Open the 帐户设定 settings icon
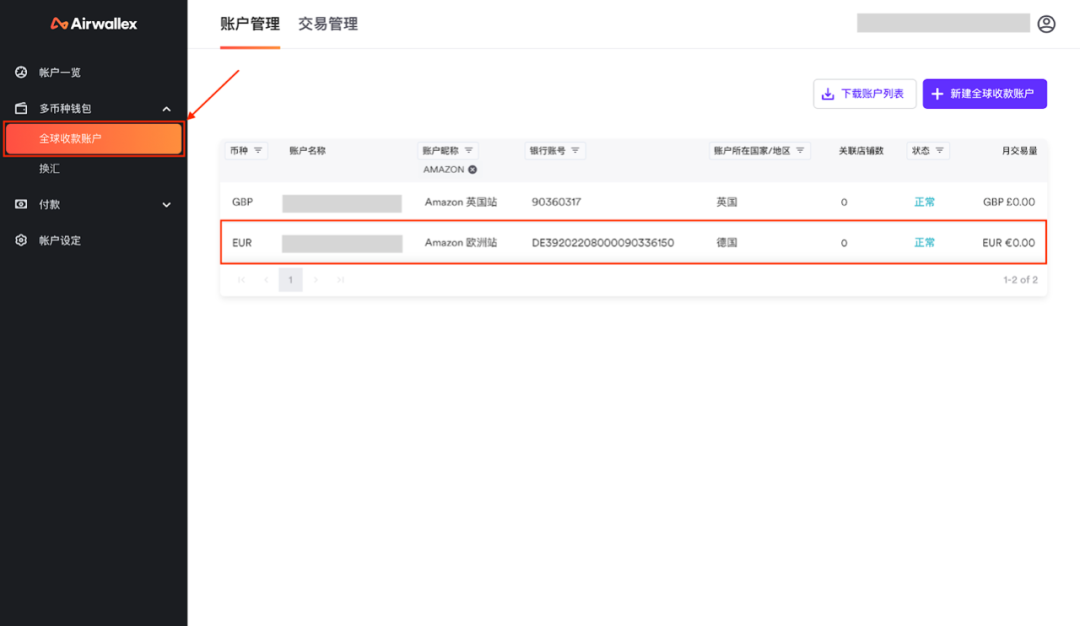This screenshot has width=1080, height=626. tap(20, 239)
